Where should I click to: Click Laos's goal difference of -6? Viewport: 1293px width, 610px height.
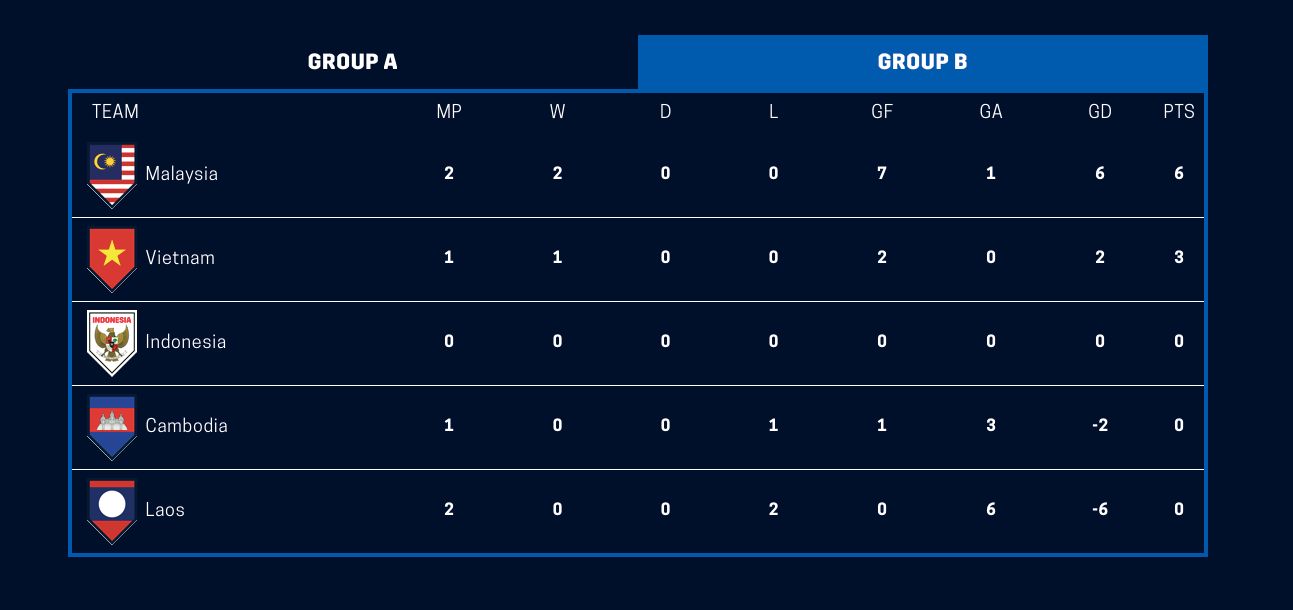click(1100, 509)
